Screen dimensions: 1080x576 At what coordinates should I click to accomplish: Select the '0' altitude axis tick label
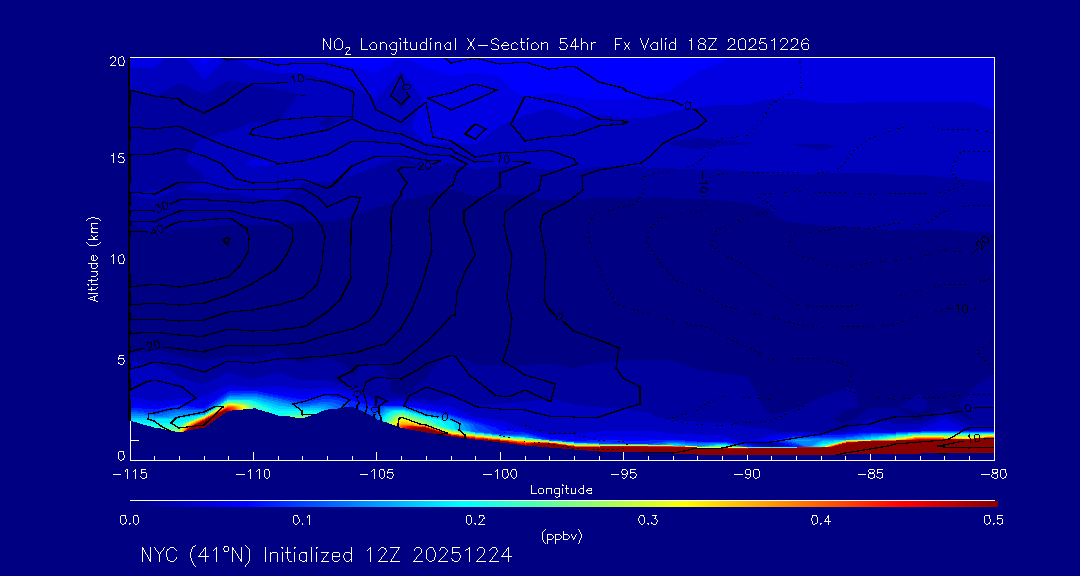click(121, 456)
